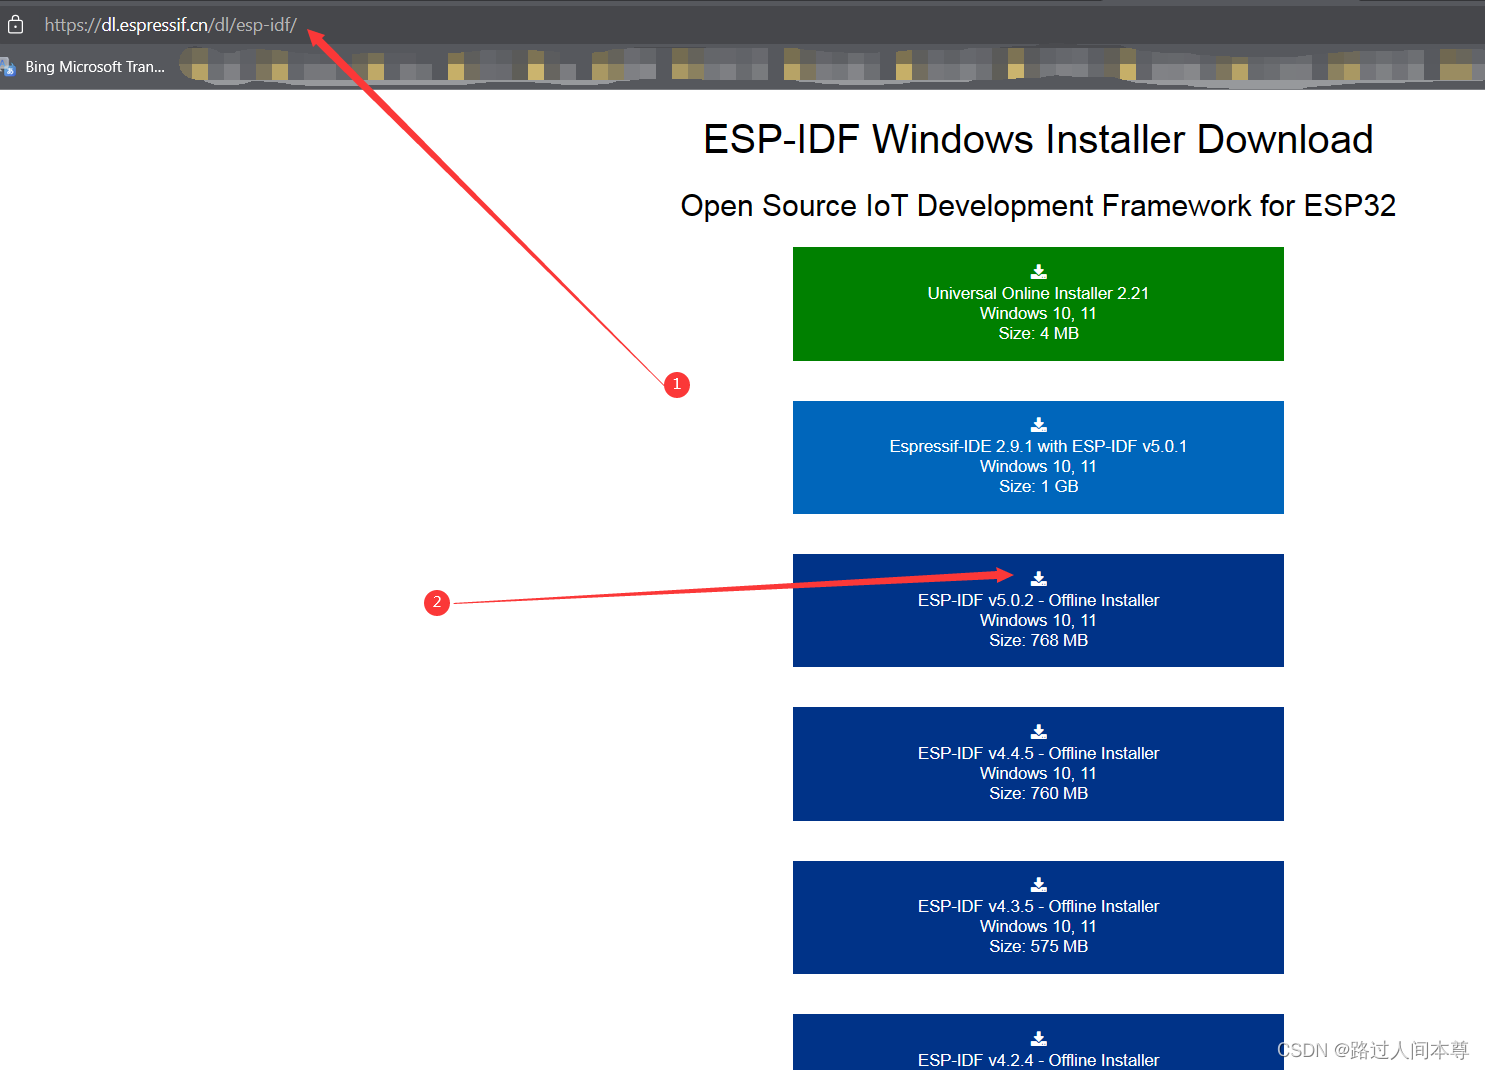Click download icon on ESP-IDF v4.2.4 button
The image size is (1485, 1070).
coord(1038,1037)
